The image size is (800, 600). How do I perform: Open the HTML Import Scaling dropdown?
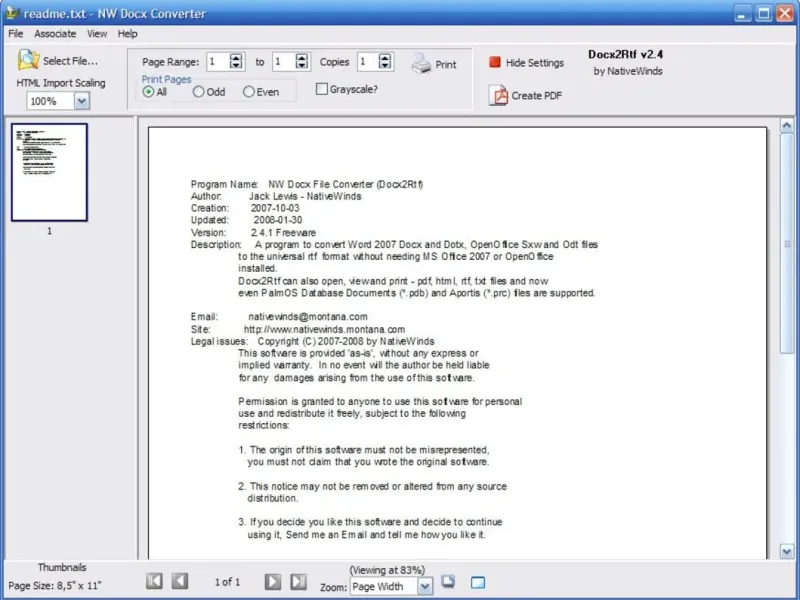coord(82,101)
